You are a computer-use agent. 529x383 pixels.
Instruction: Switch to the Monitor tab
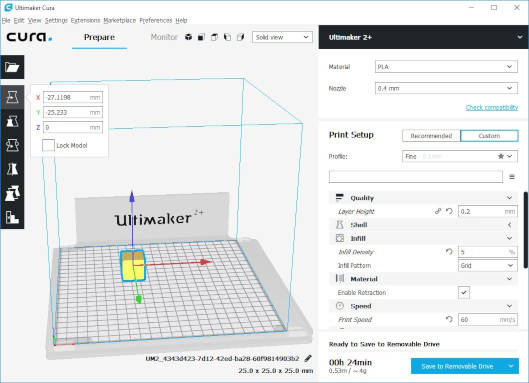coord(164,37)
